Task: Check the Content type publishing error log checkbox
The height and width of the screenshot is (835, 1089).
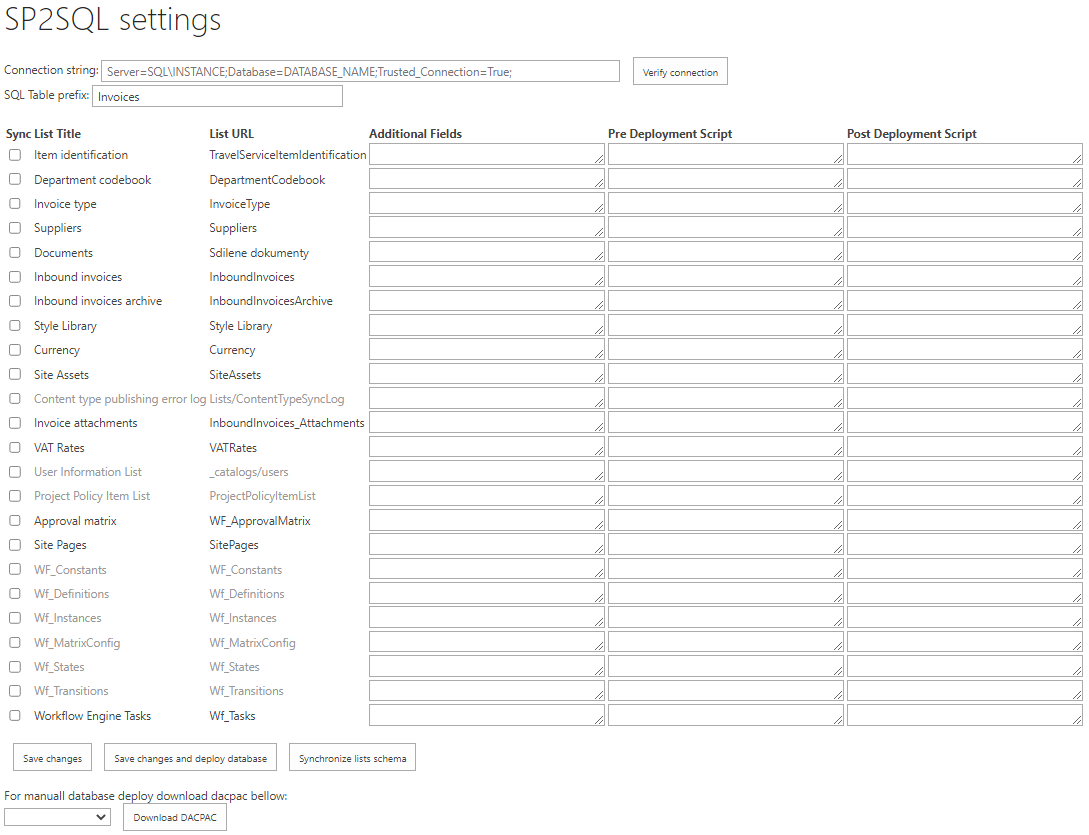Action: [15, 399]
